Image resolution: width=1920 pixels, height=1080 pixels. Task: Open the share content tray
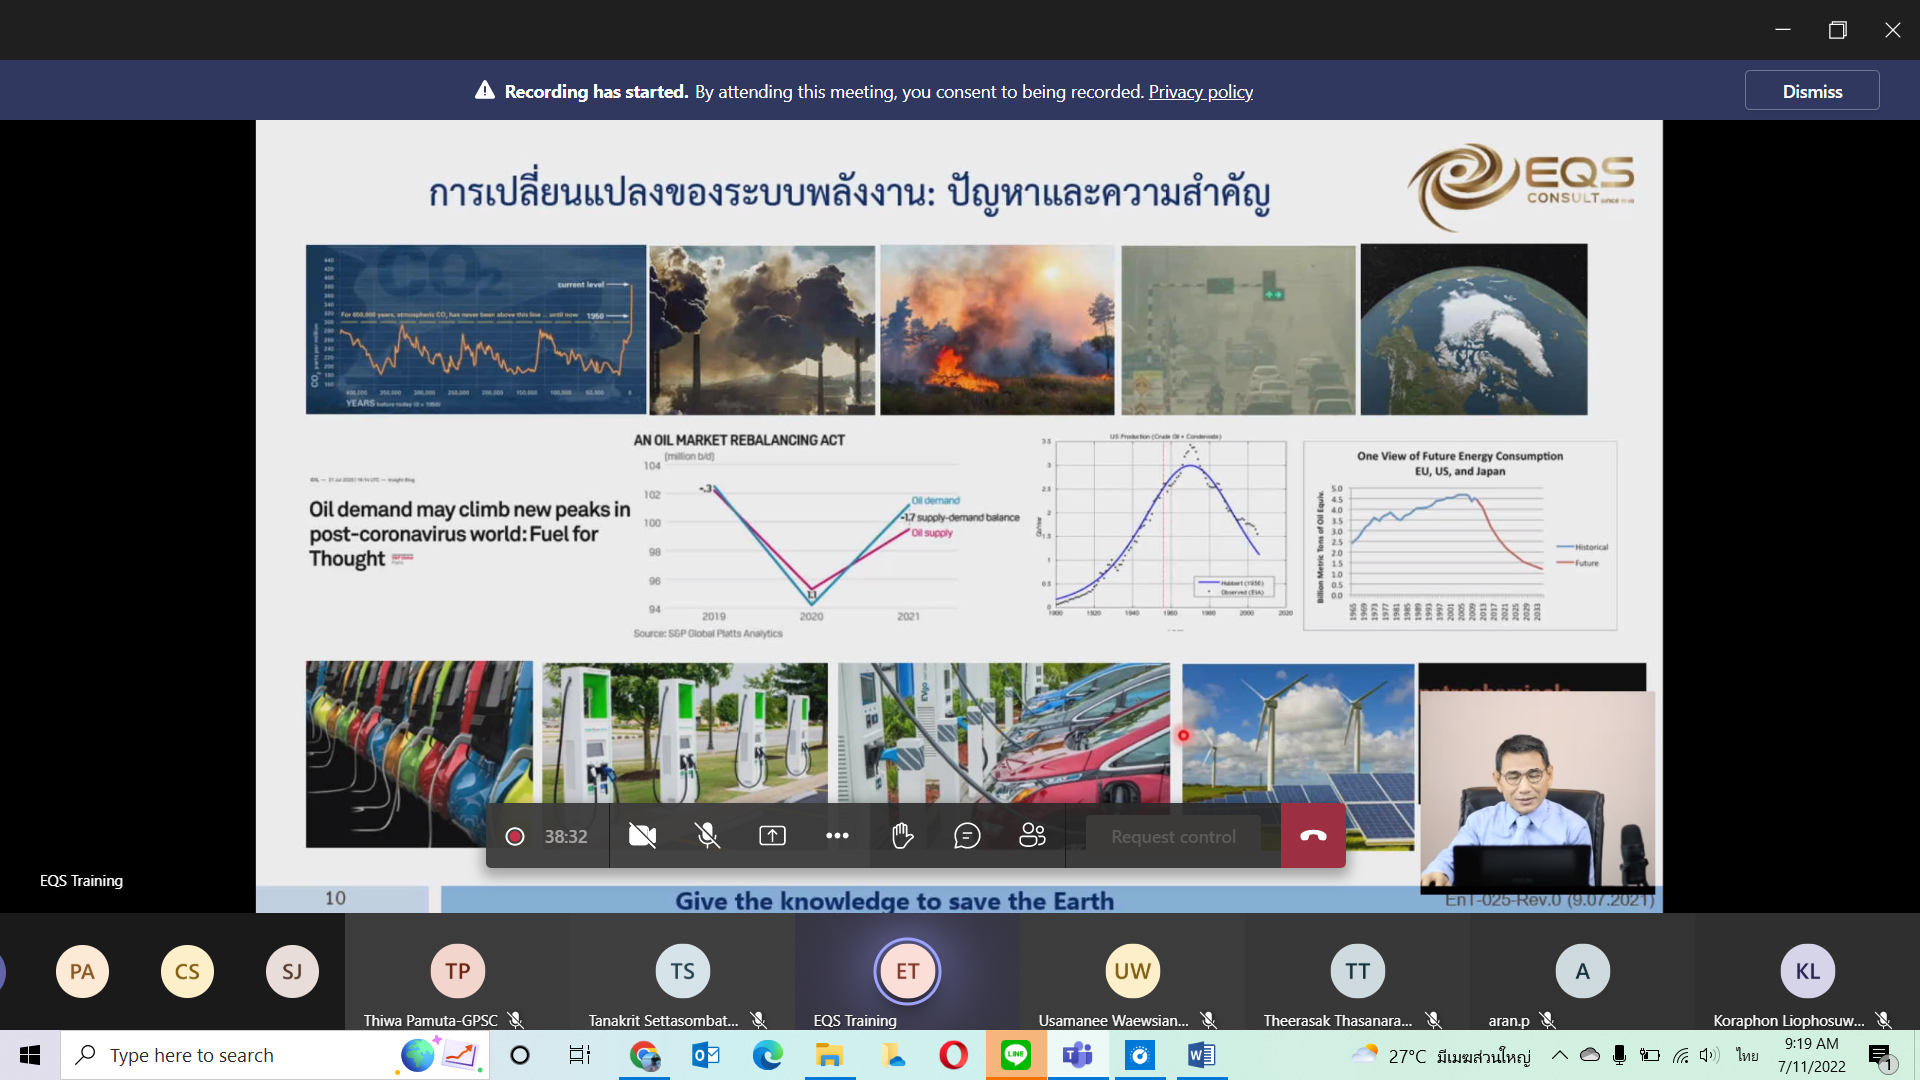pyautogui.click(x=772, y=836)
